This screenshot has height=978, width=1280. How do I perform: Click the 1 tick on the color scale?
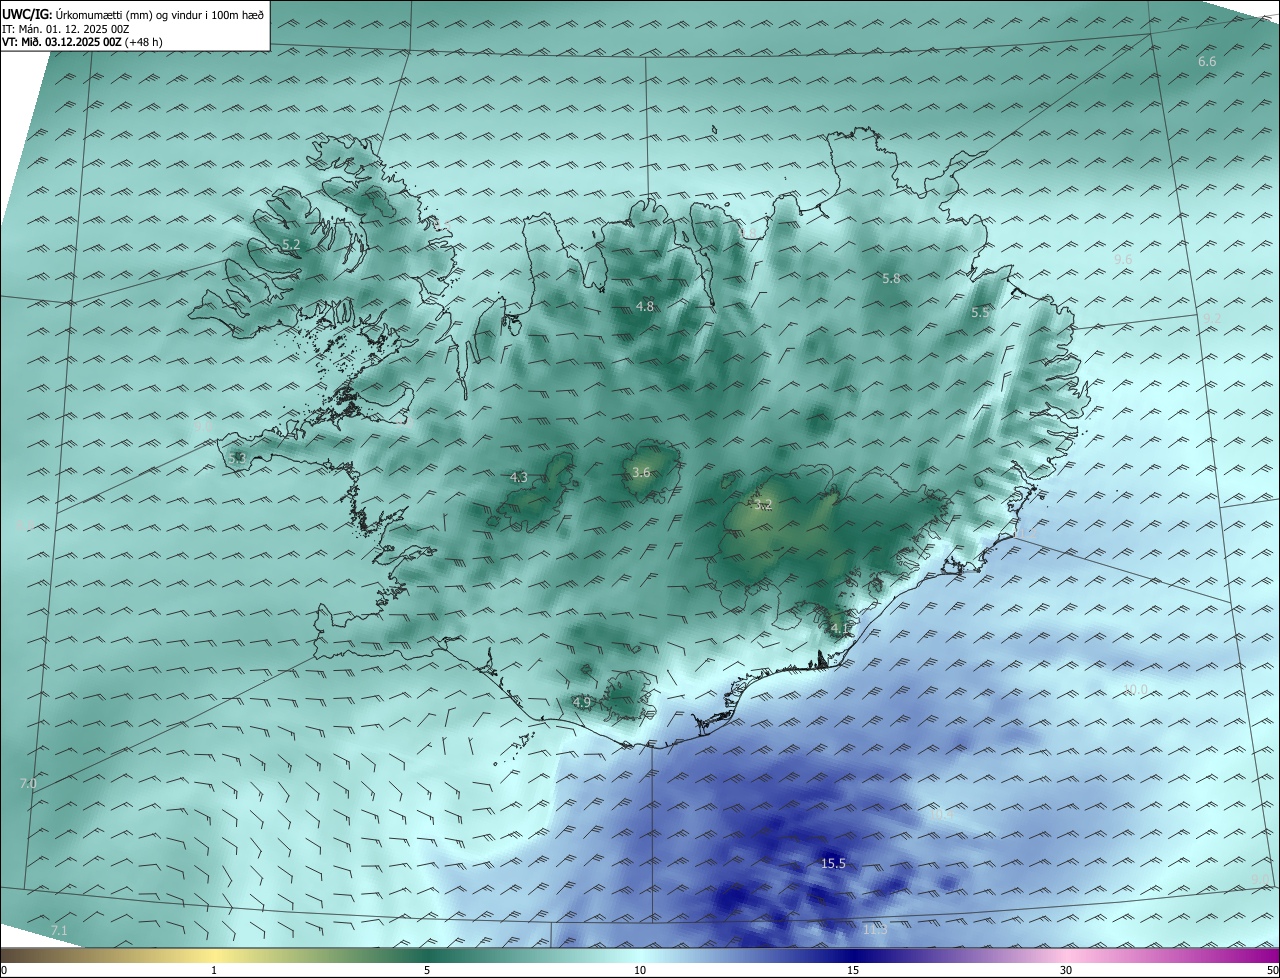214,970
